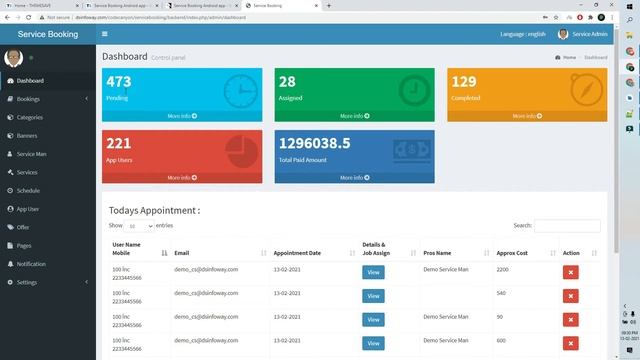This screenshot has height=360, width=640.
Task: Open App User in the sidebar
Action: tap(48, 209)
